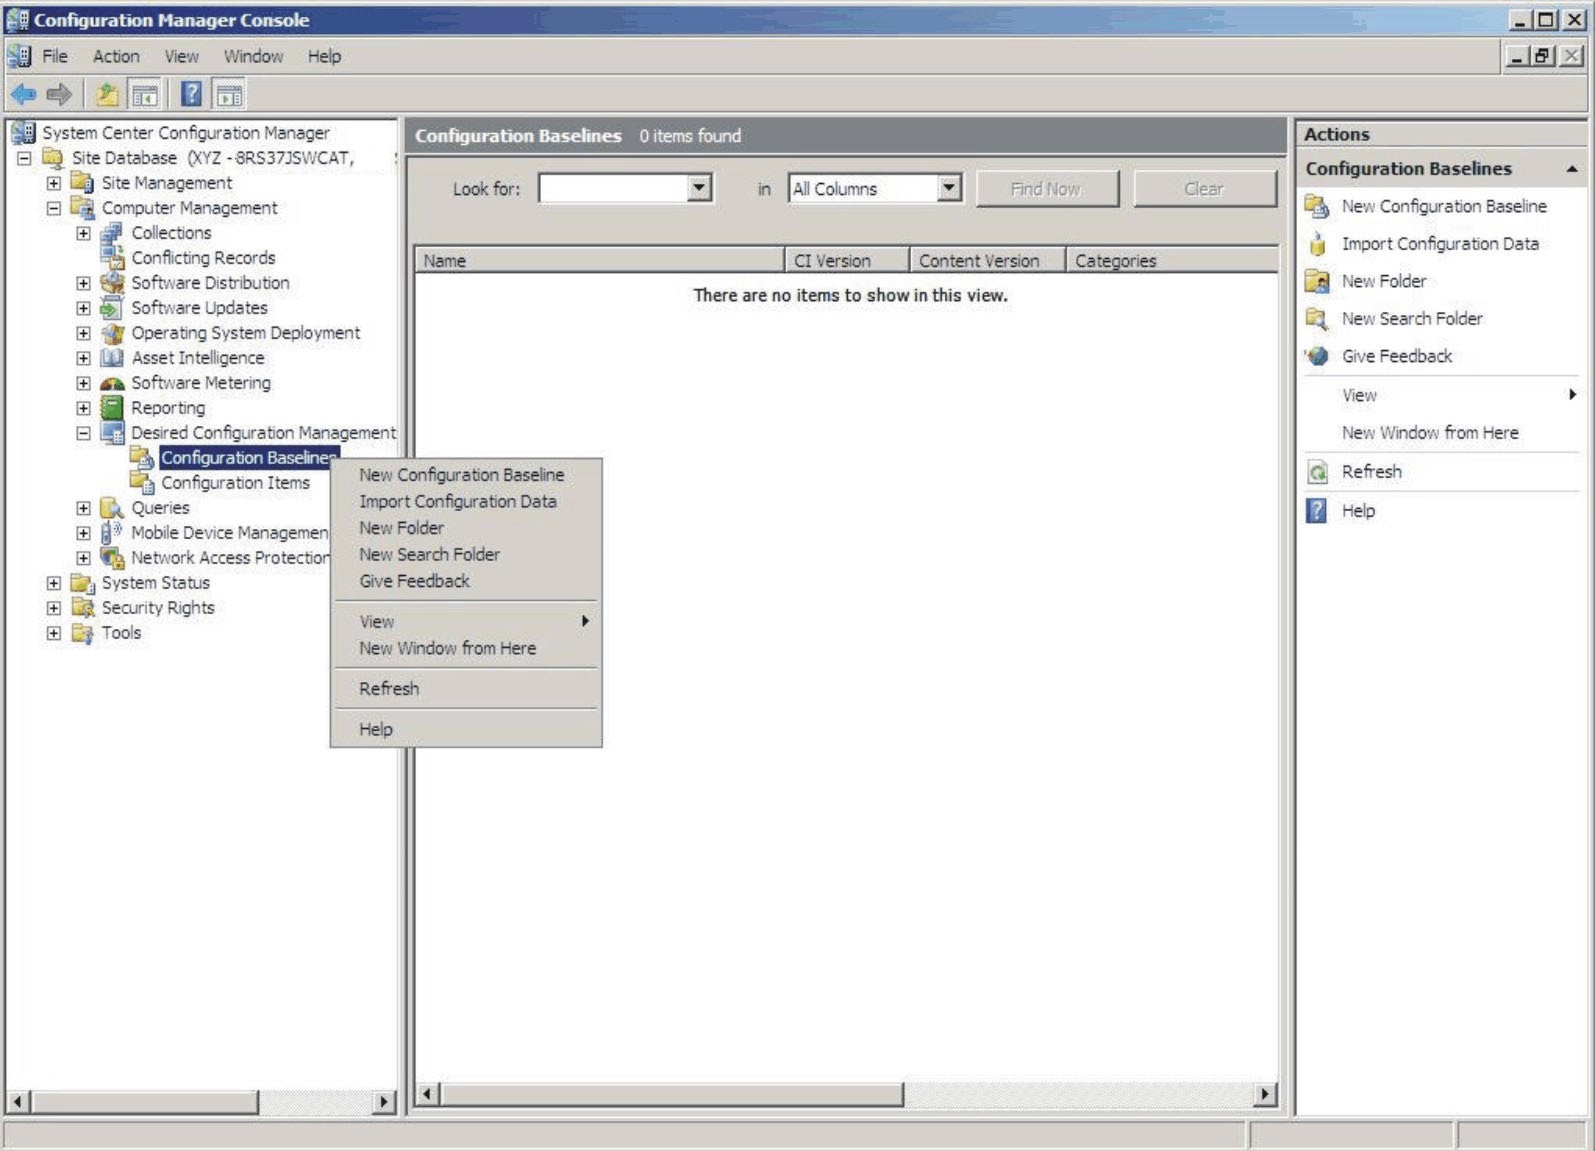Screen dimensions: 1595x1151
Task: Collapse the Site Database node
Action: coord(24,158)
